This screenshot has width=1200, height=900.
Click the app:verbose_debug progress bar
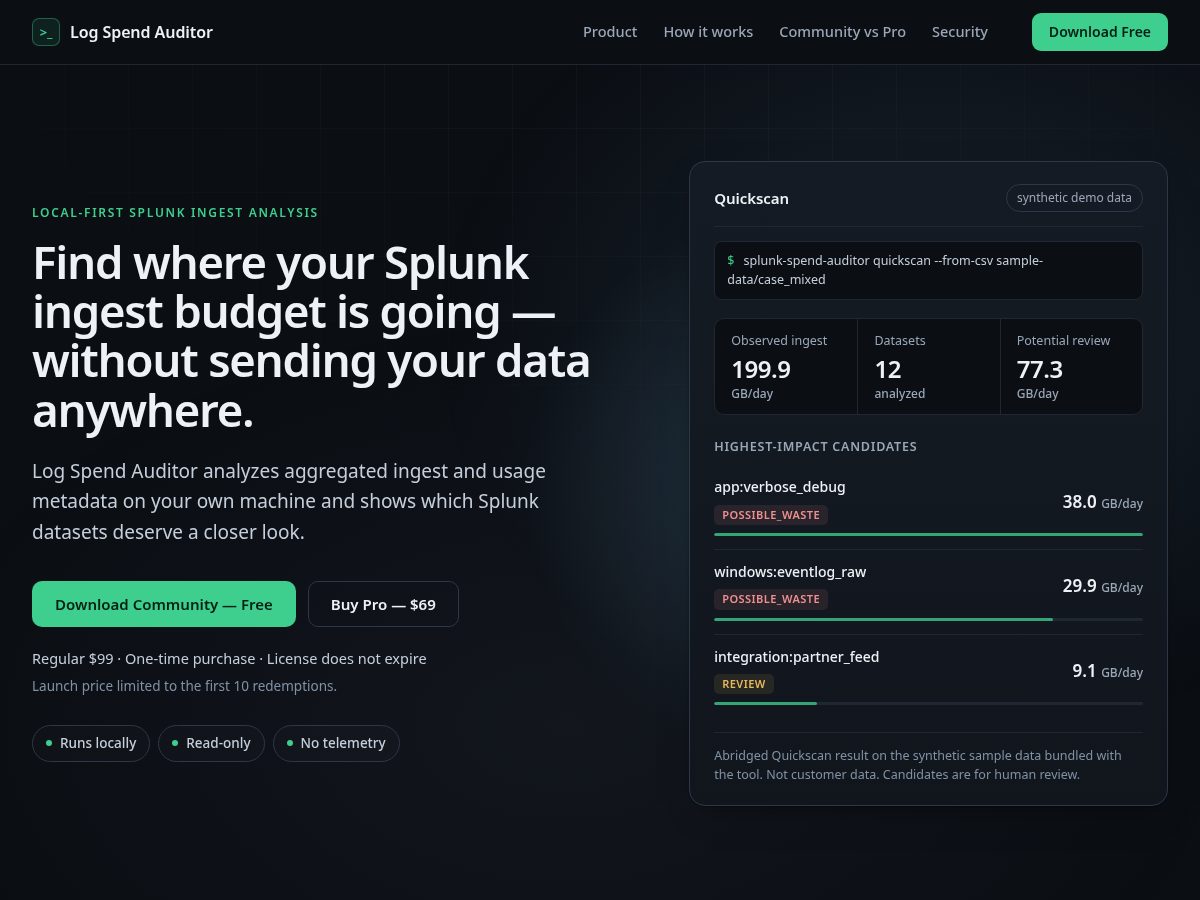[928, 535]
